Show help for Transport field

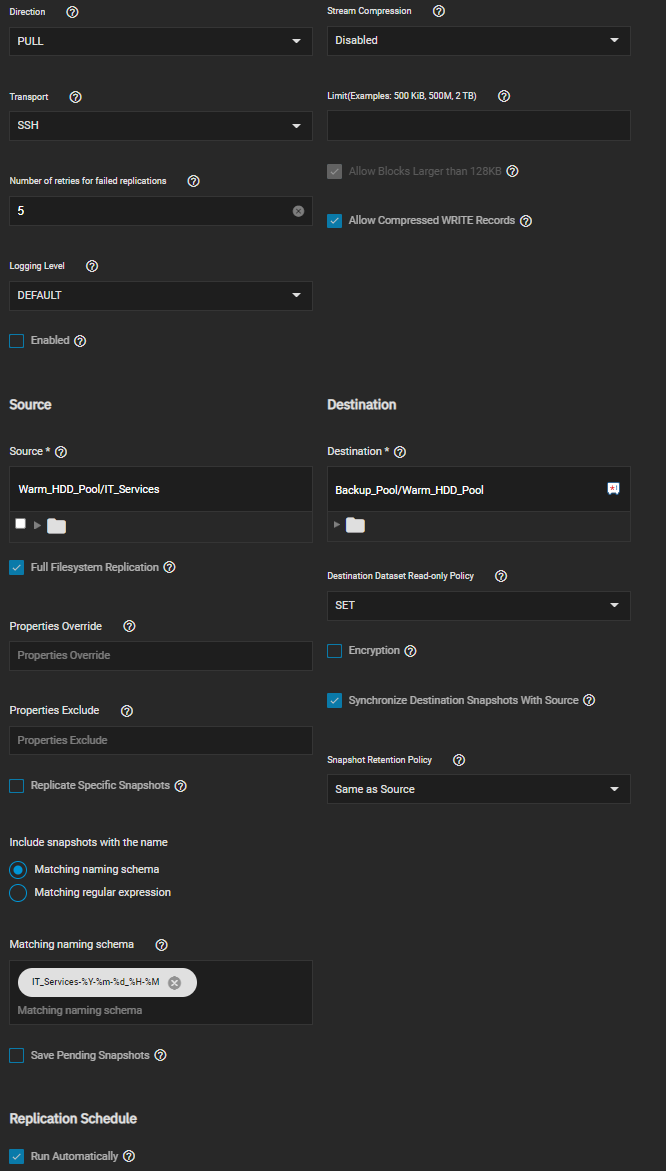click(x=75, y=97)
